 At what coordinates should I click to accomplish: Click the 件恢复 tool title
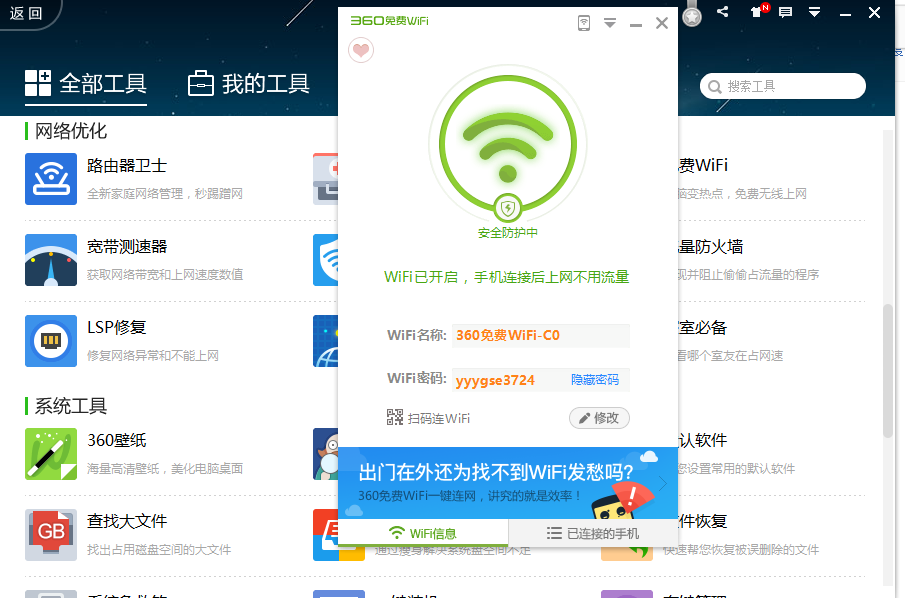(x=702, y=521)
